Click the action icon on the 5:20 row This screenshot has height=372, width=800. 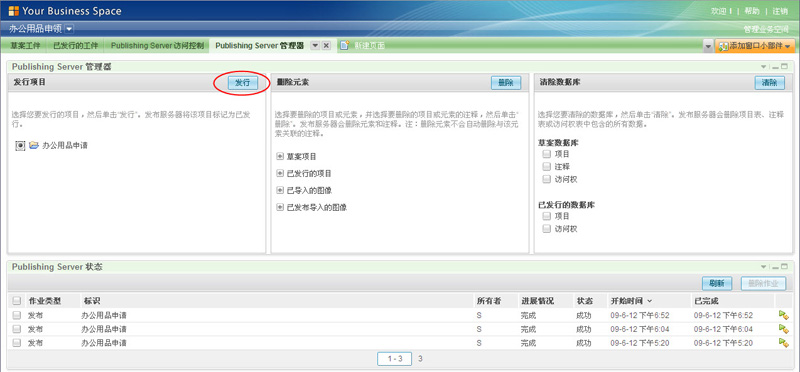tap(784, 343)
